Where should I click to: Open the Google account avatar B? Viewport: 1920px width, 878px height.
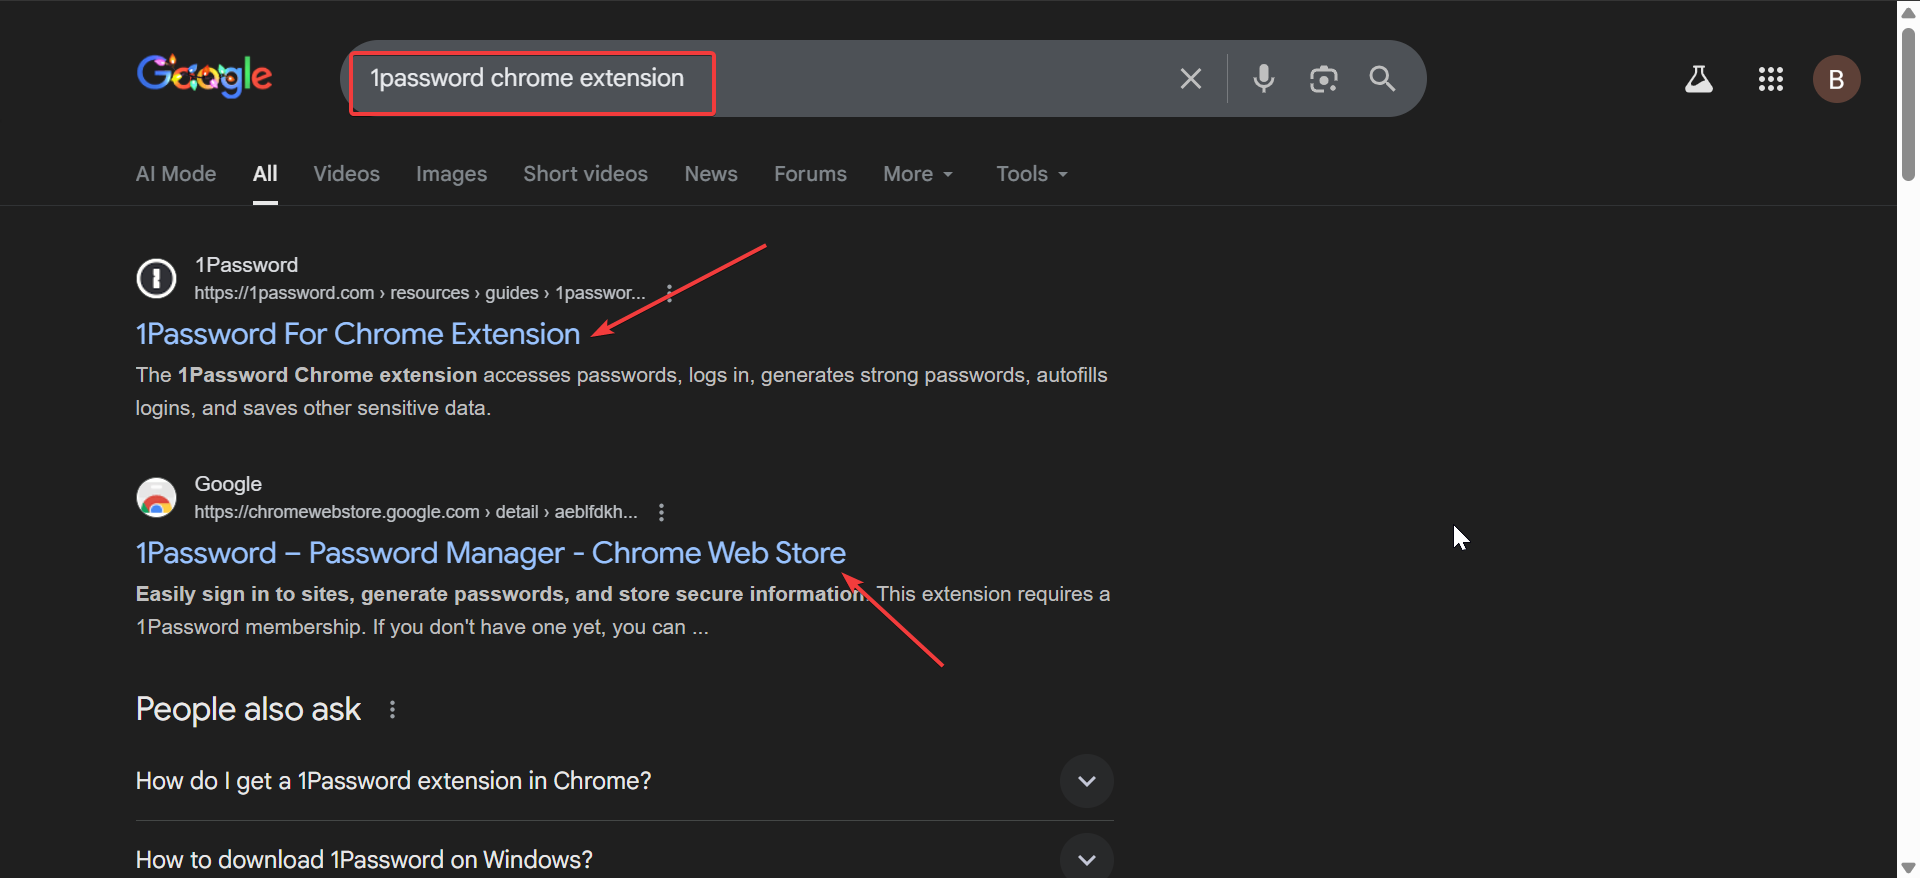[1836, 79]
